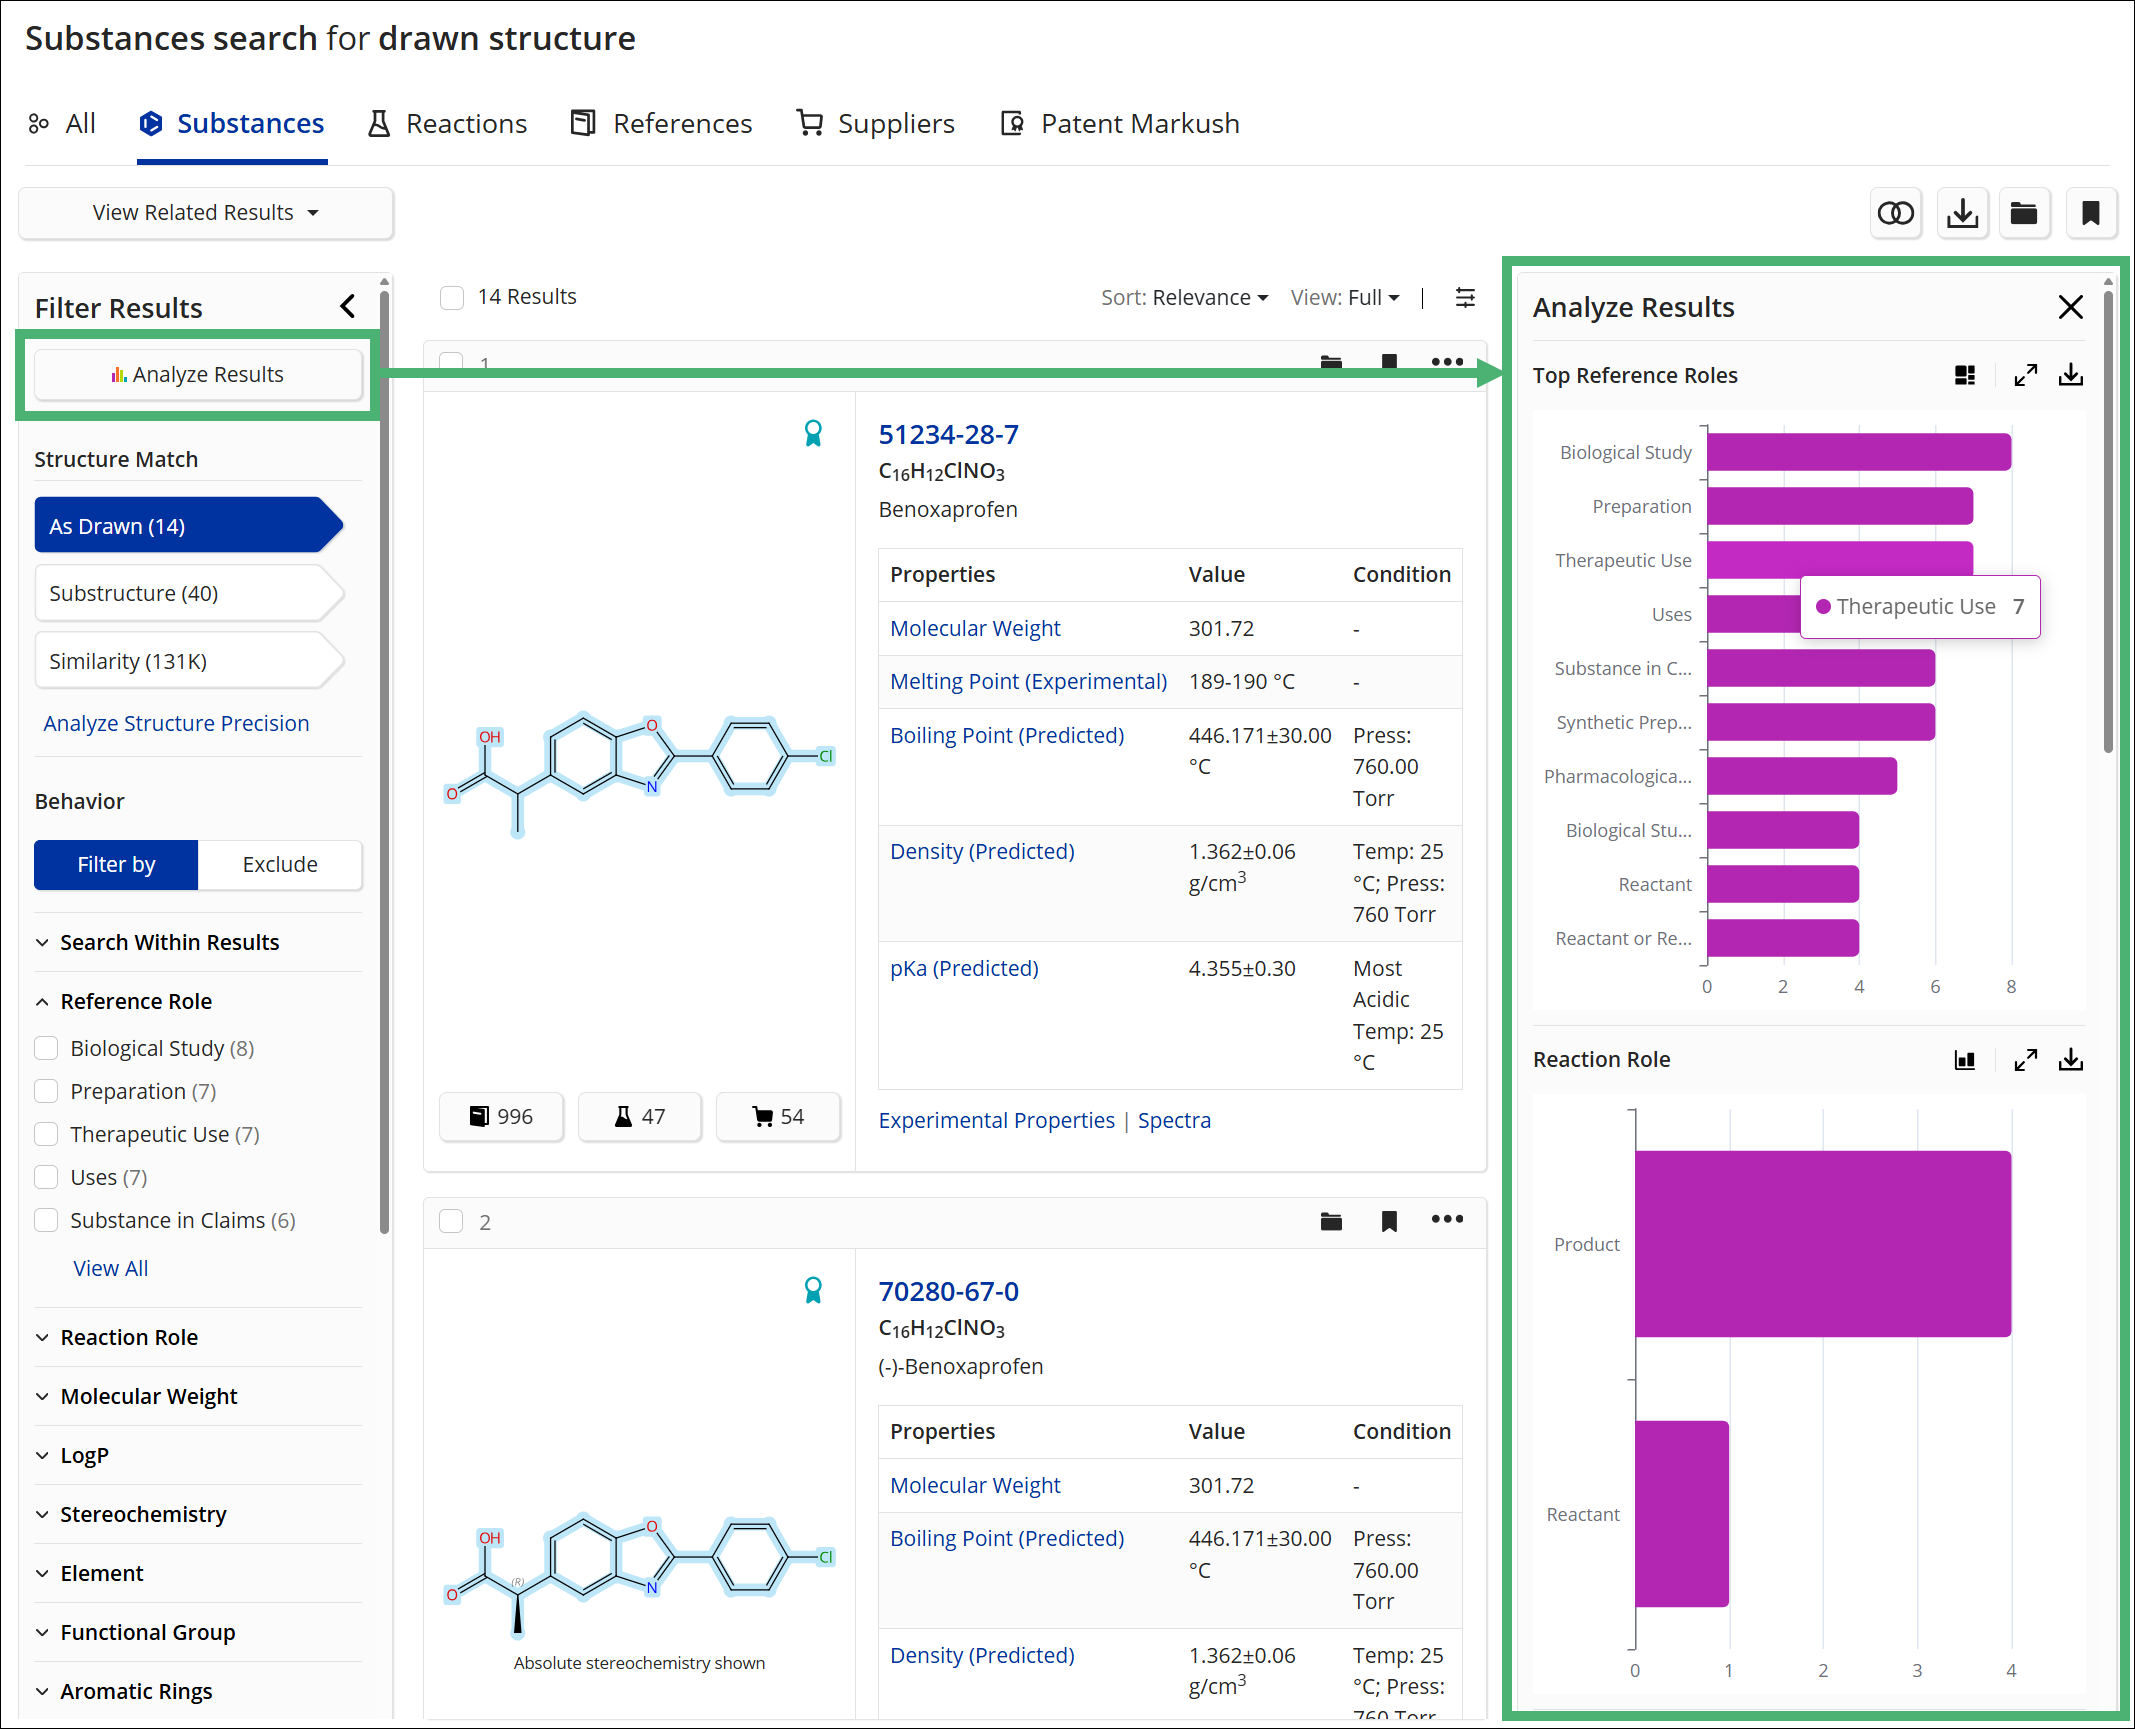Check the Preparation (7) filter

(46, 1091)
